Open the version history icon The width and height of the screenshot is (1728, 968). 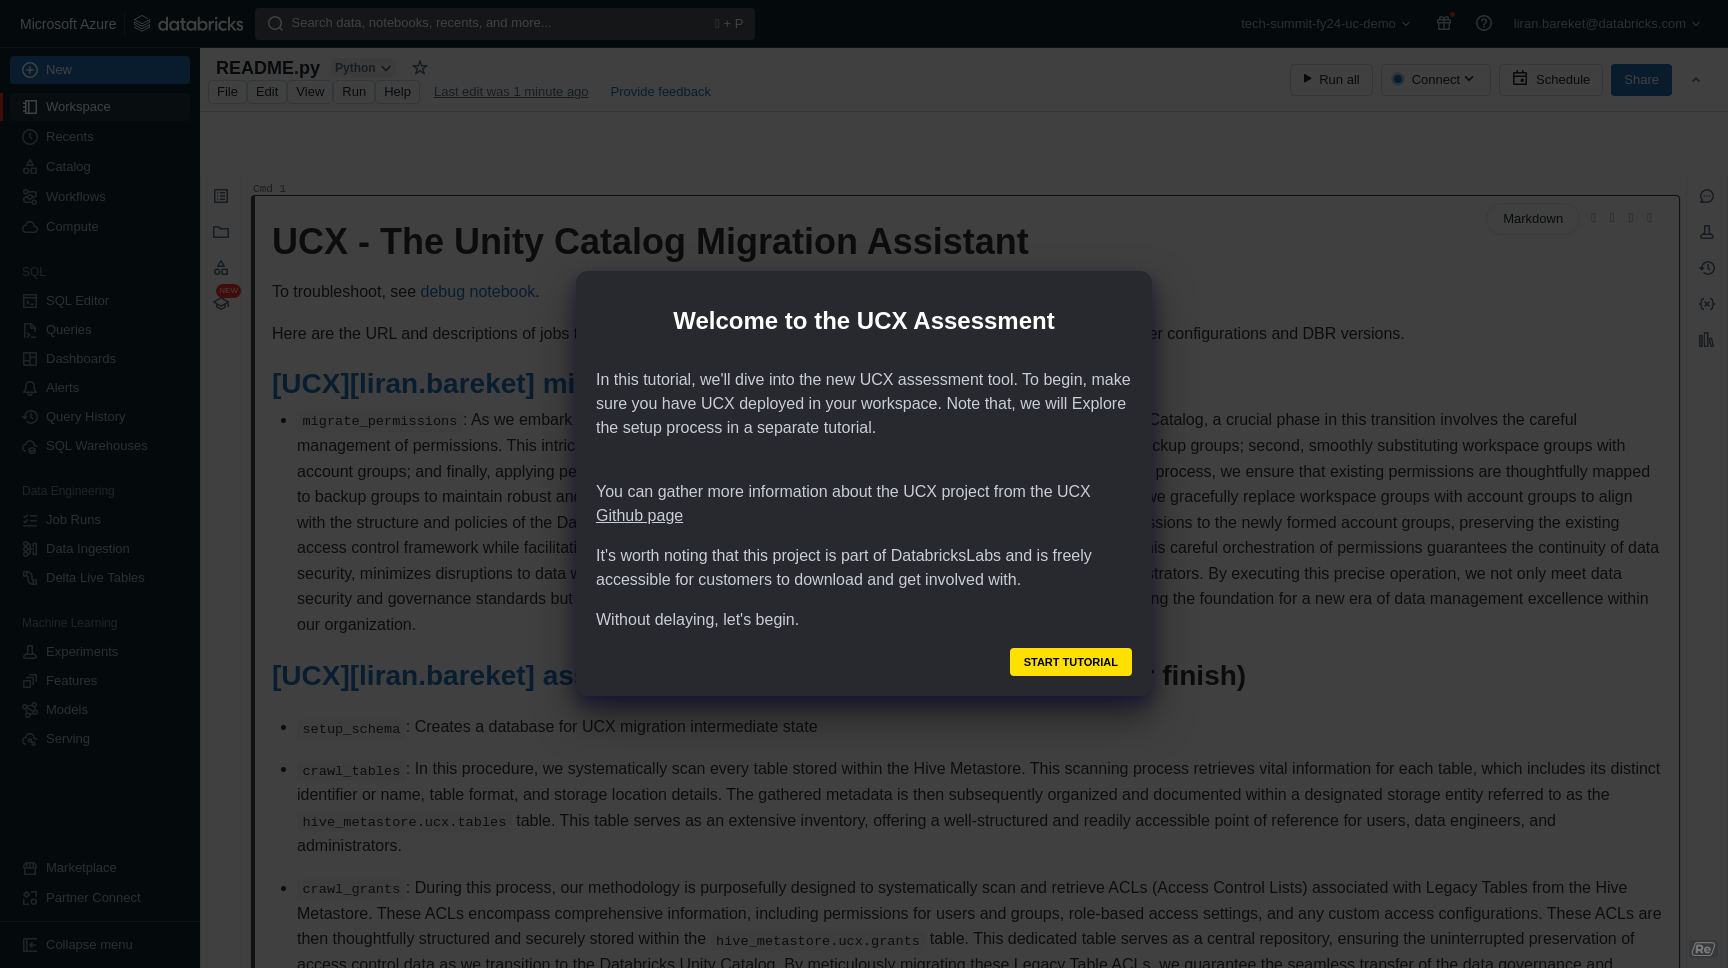click(x=1707, y=268)
